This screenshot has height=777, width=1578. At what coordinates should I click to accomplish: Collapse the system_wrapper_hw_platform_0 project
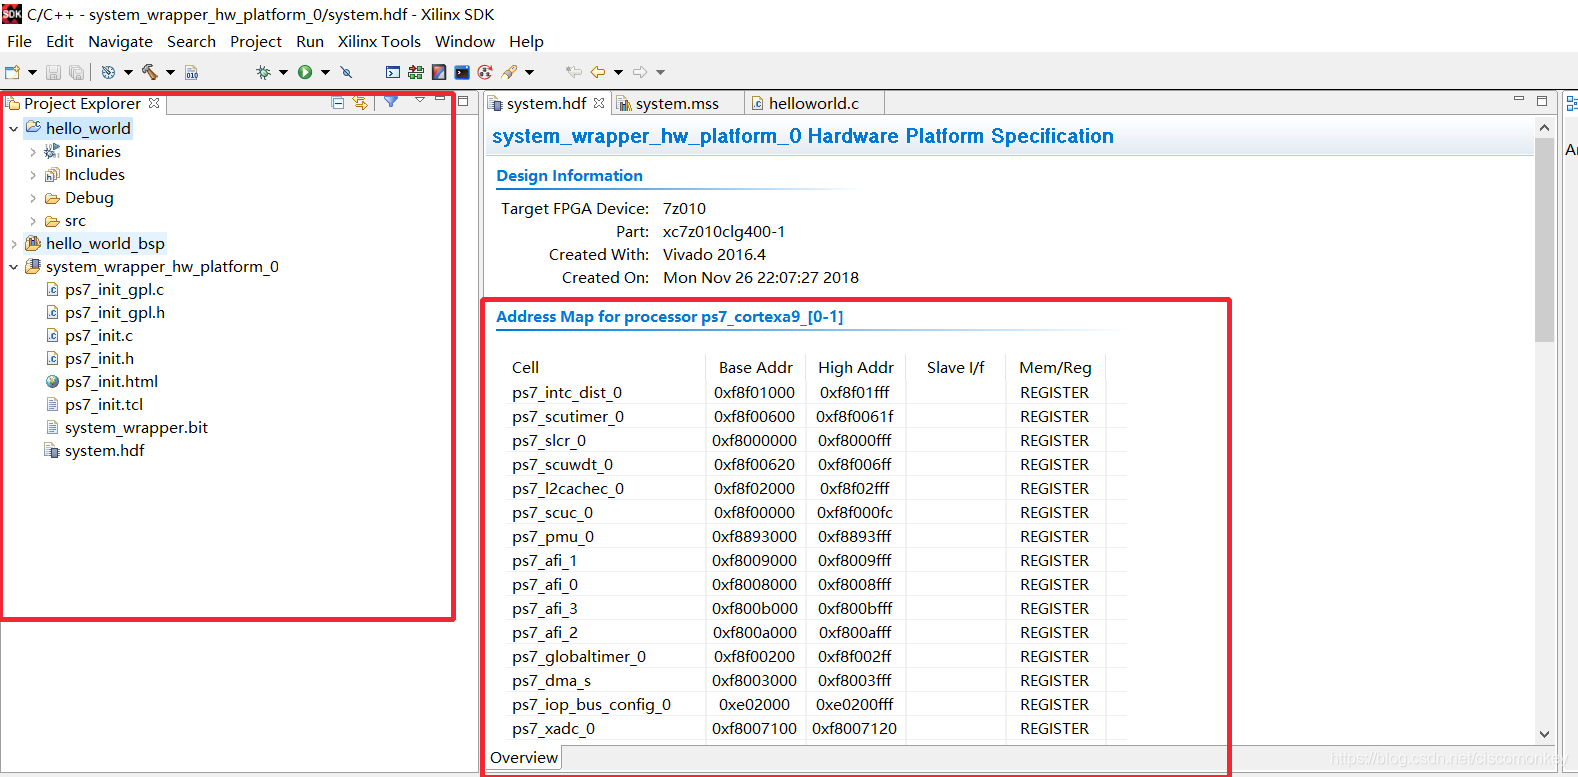[14, 267]
